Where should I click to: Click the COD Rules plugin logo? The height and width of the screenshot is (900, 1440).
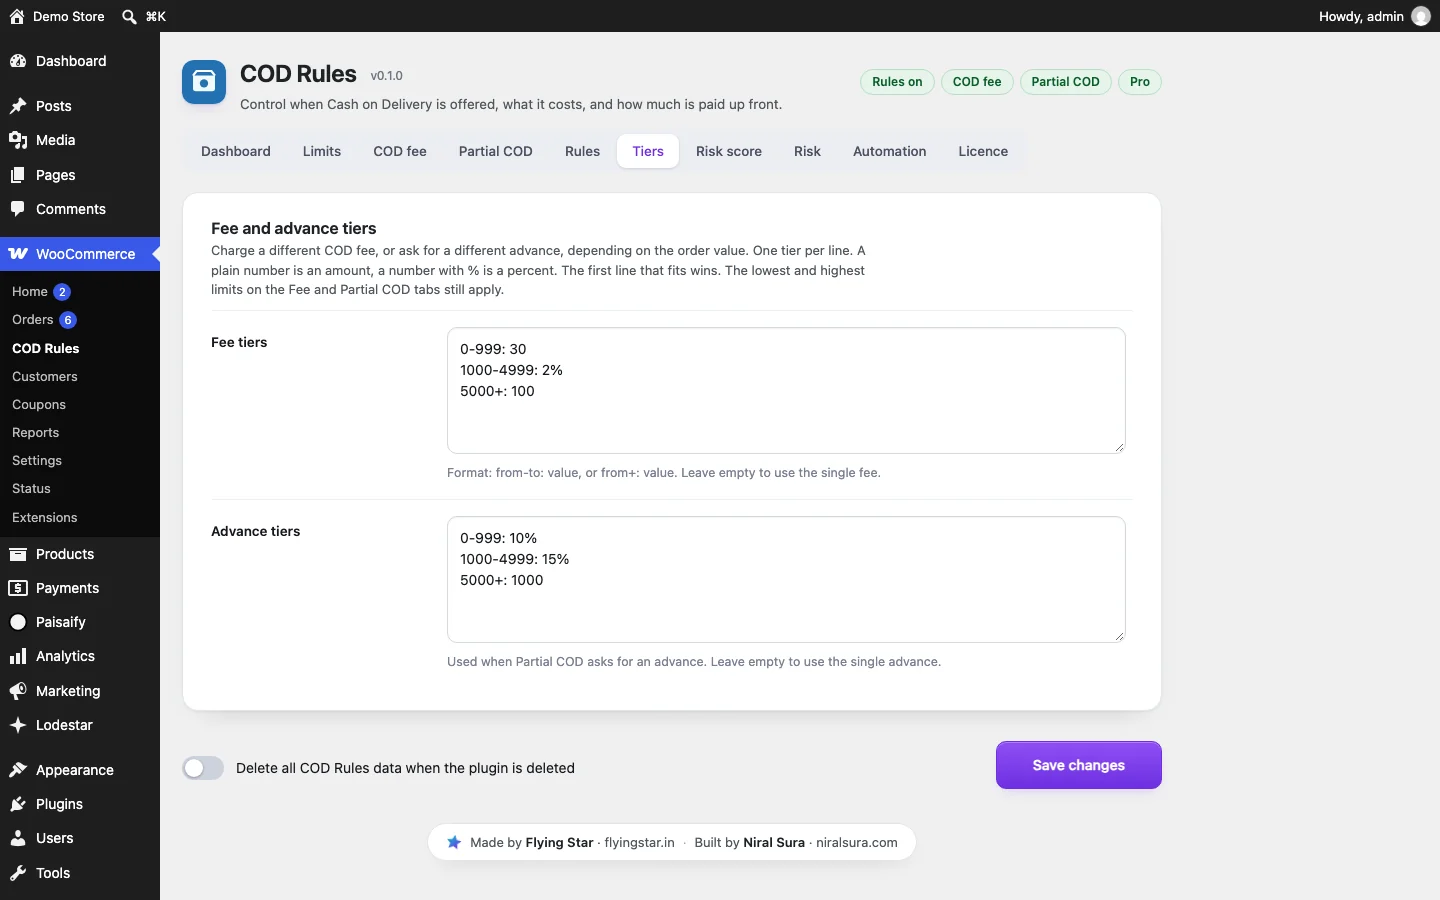coord(204,82)
